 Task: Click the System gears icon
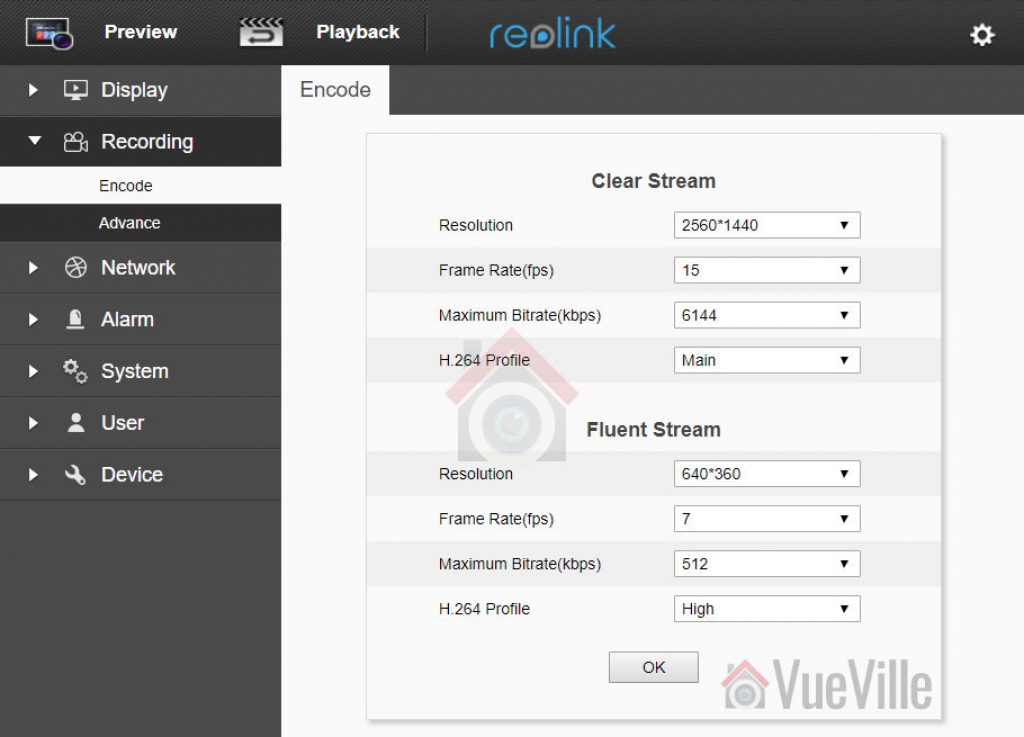pyautogui.click(x=73, y=371)
